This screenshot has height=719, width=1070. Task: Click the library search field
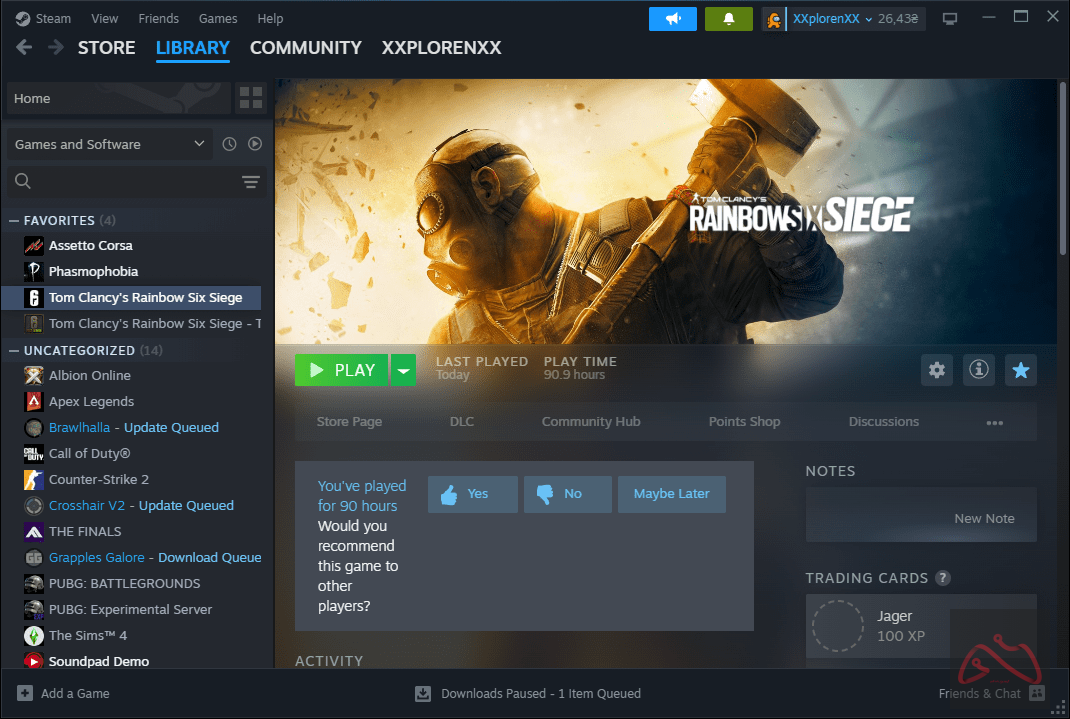pos(125,181)
